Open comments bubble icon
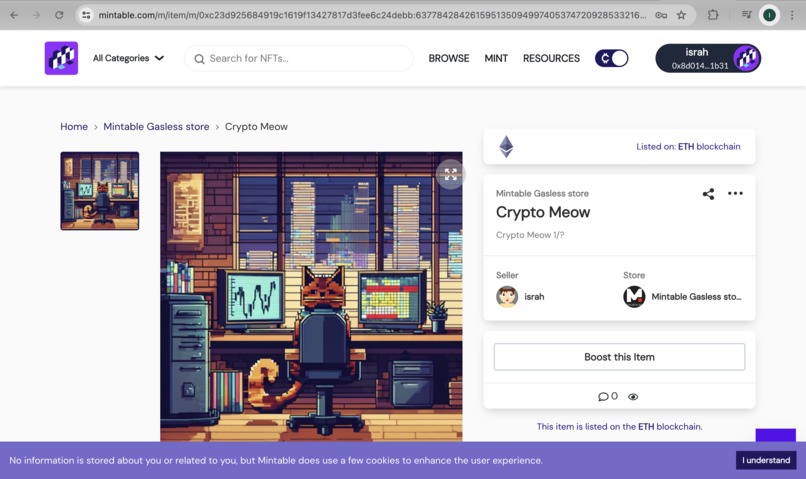Screen dimensions: 806x479 click(603, 397)
